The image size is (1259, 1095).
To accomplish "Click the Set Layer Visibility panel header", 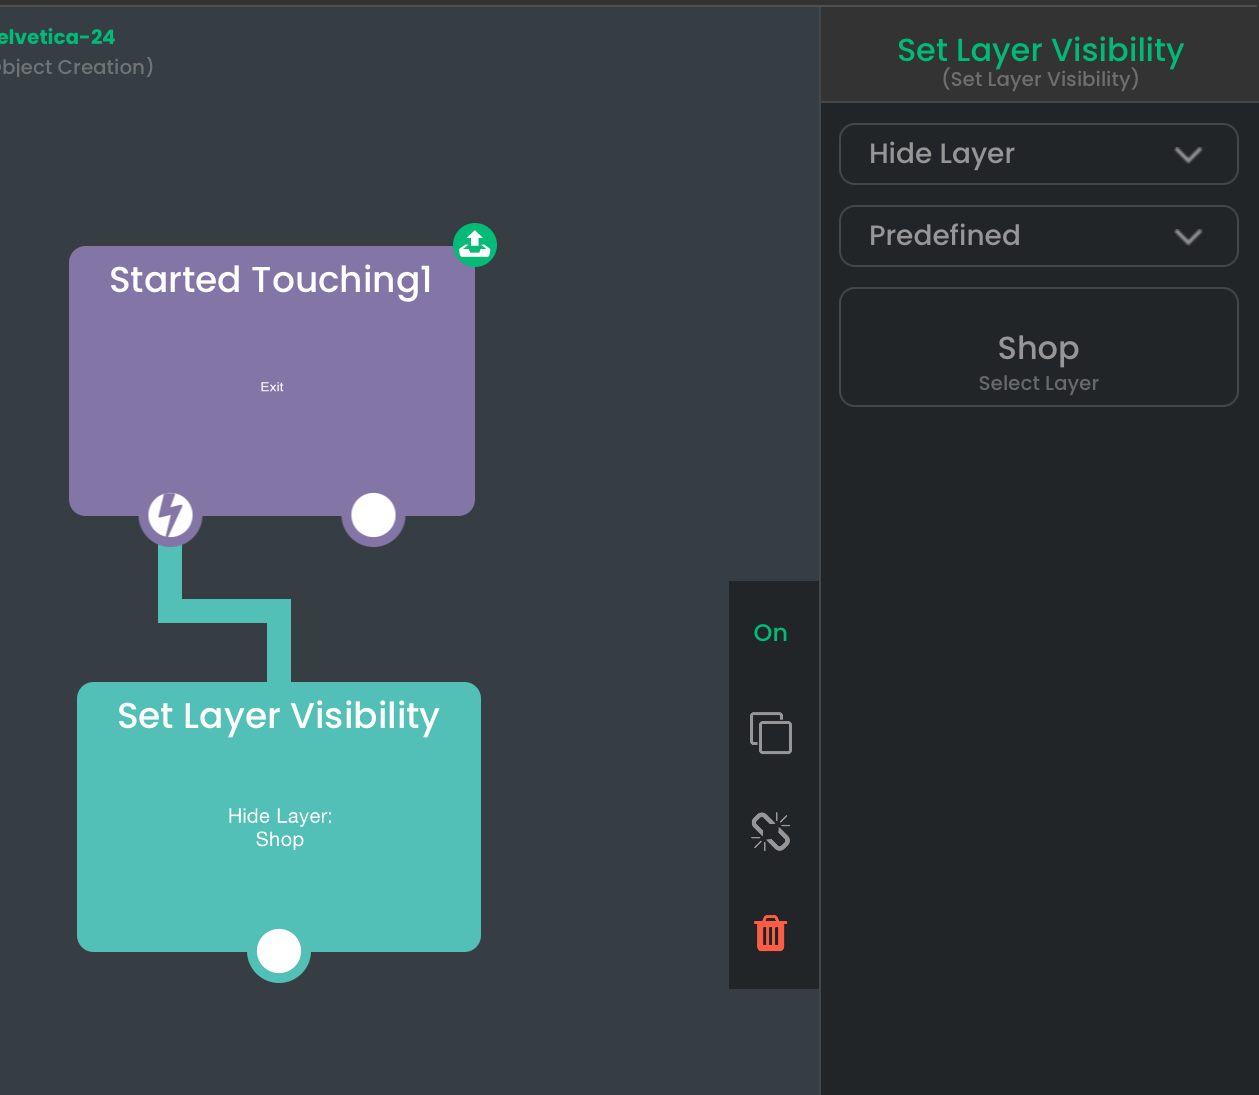I will [x=1040, y=60].
